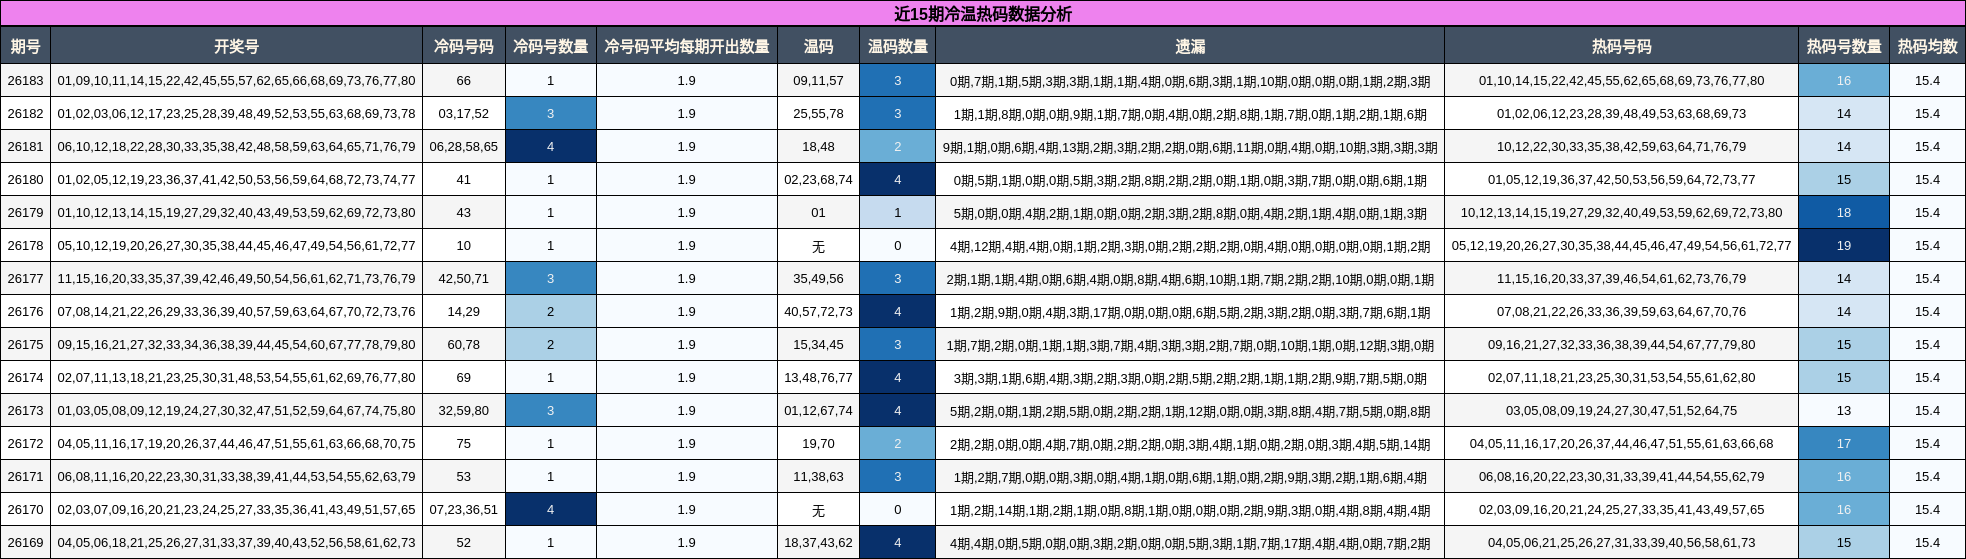The height and width of the screenshot is (559, 1966).
Task: Click warm codes 25,55,78 in row 26182
Action: coord(818,114)
